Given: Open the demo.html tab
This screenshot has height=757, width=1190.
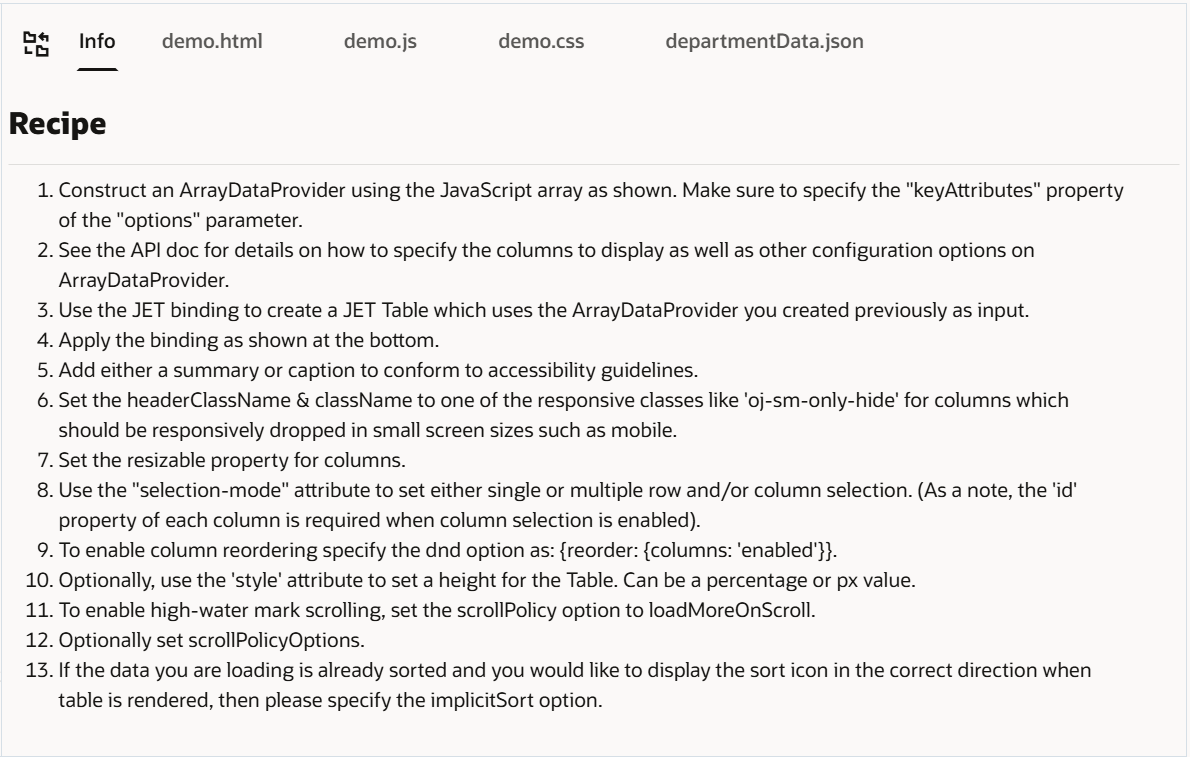Looking at the screenshot, I should (212, 42).
